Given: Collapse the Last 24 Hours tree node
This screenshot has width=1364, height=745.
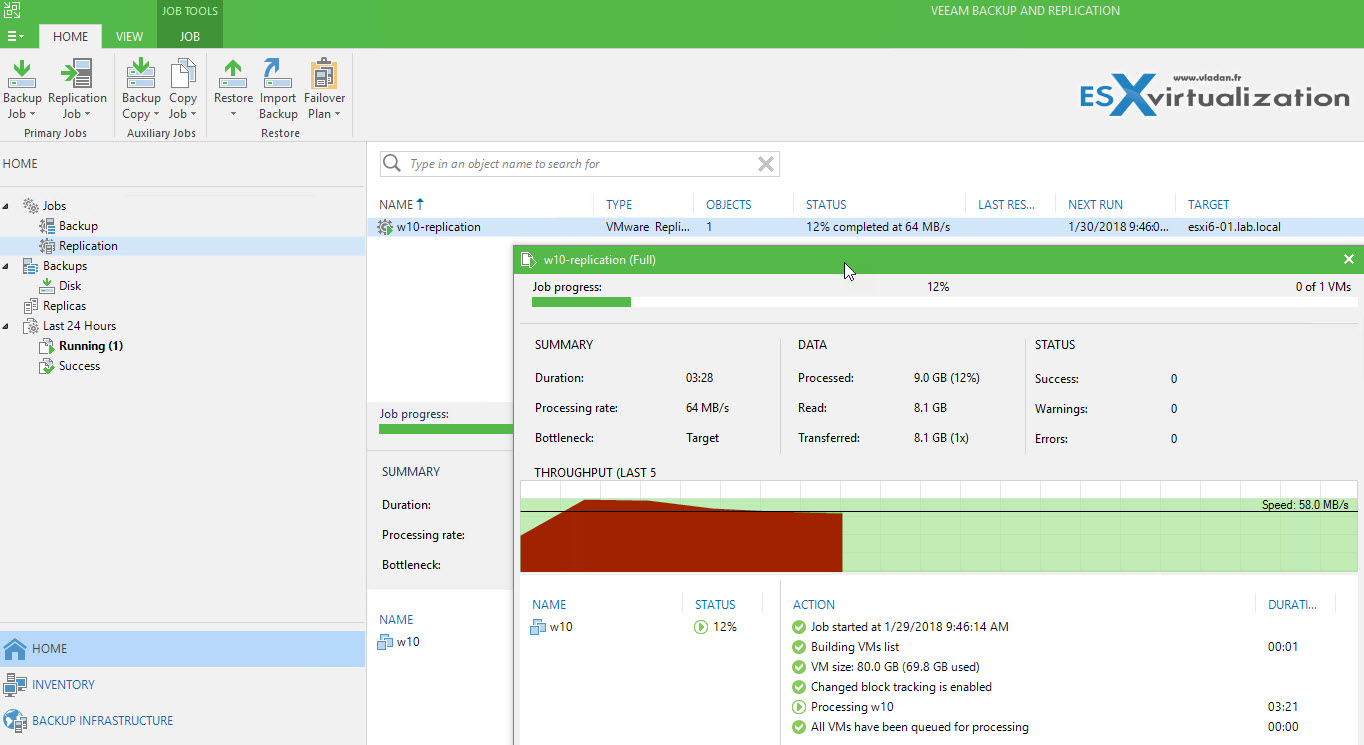Looking at the screenshot, I should point(8,326).
